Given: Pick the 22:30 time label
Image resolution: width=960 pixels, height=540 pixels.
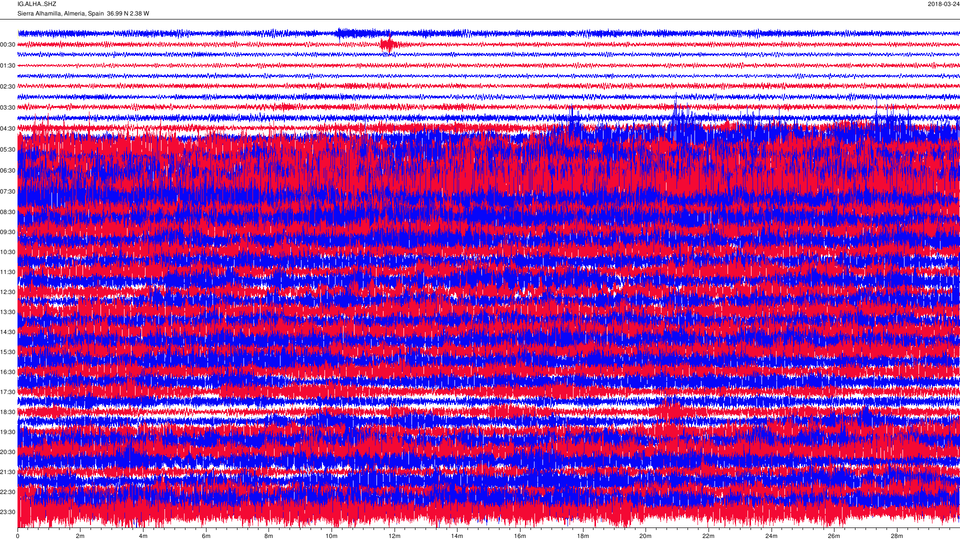Looking at the screenshot, I should [x=8, y=492].
